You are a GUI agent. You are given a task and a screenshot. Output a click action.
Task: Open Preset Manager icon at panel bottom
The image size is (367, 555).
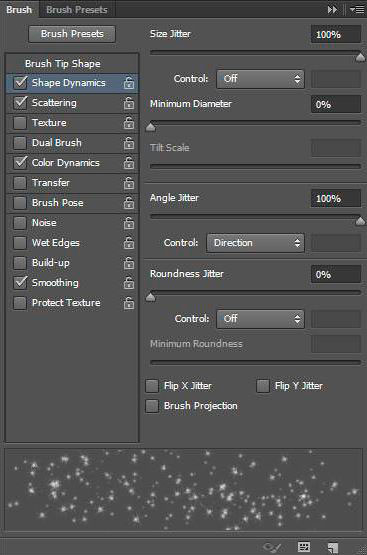[x=304, y=547]
